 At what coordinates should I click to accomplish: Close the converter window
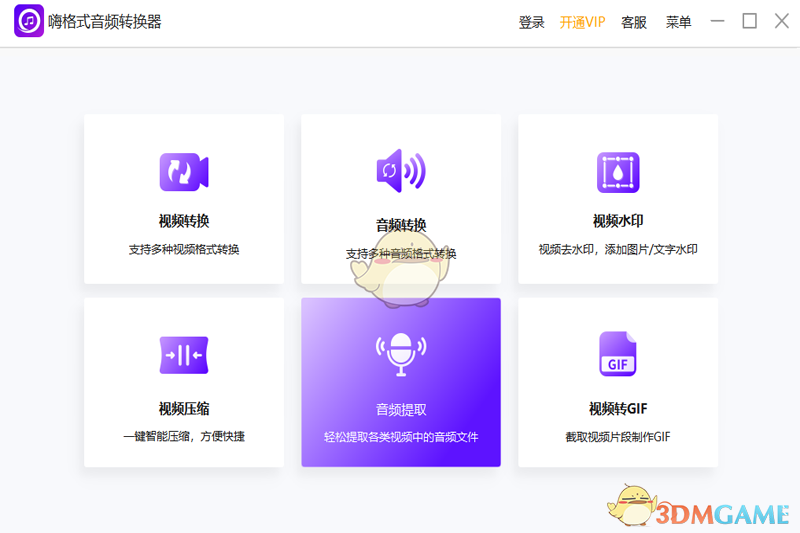(782, 21)
